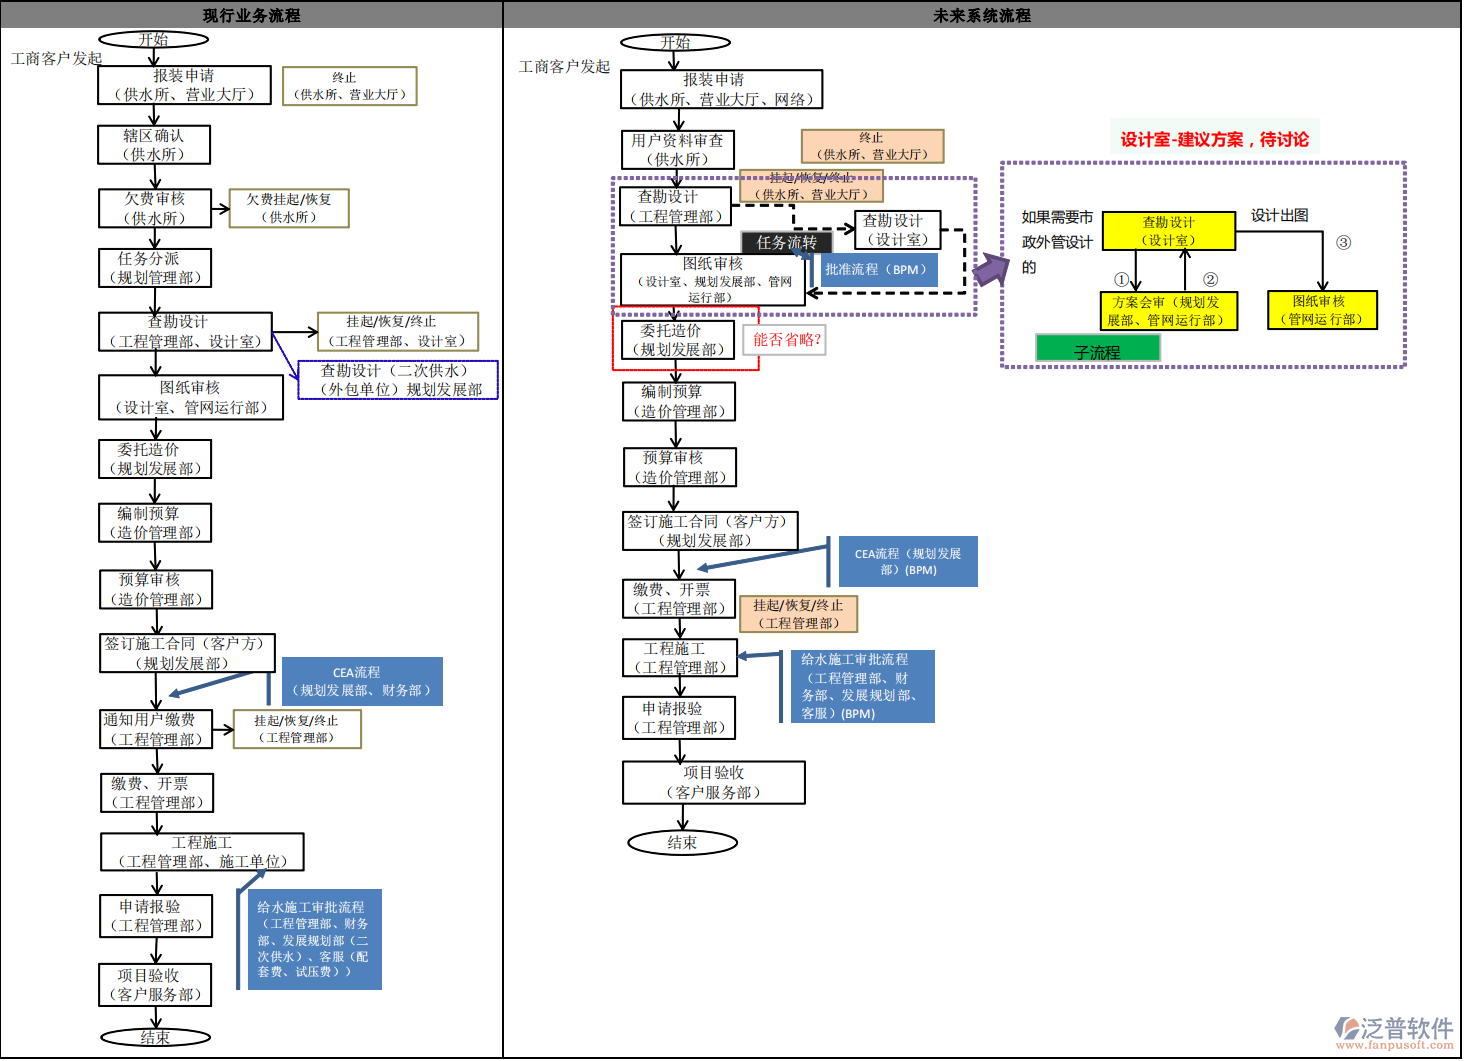The height and width of the screenshot is (1061, 1464).
Task: Select the 通知用户缴费 step
Action: 156,729
